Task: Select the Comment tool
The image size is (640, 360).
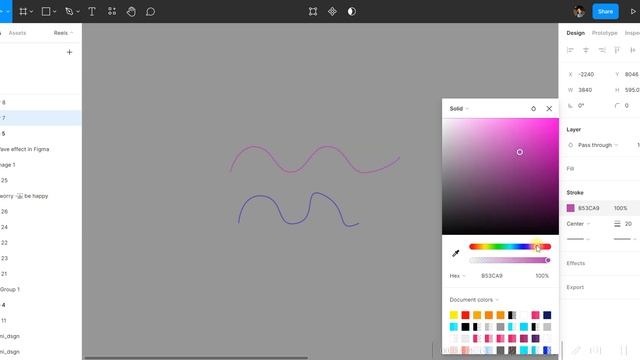Action: pyautogui.click(x=150, y=11)
